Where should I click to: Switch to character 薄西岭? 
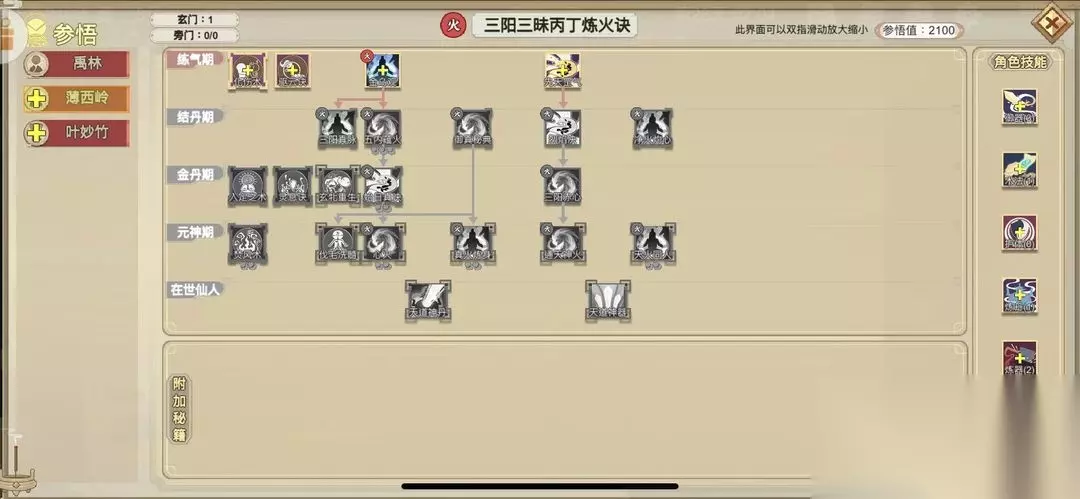(x=76, y=99)
